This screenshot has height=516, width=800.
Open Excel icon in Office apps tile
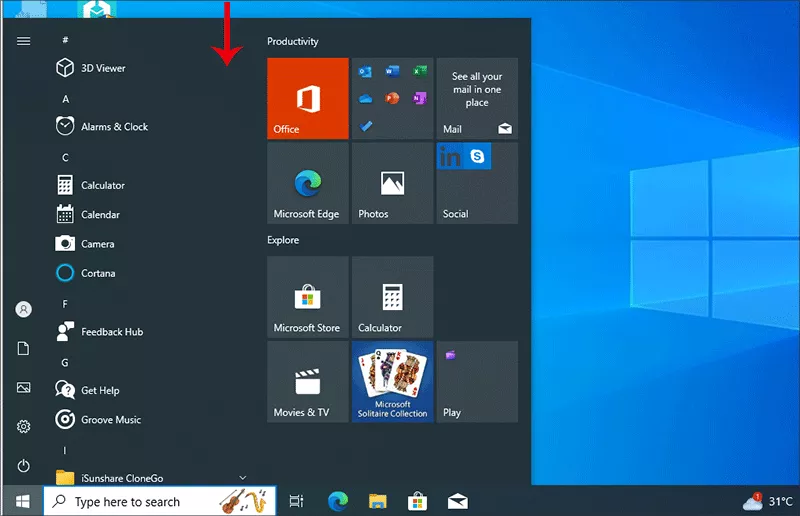[x=419, y=71]
